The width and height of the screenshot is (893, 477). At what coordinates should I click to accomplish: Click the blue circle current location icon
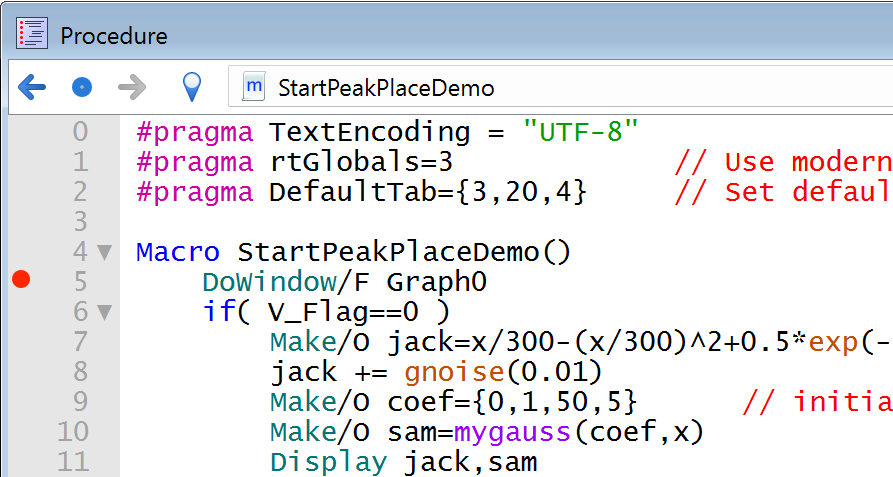click(x=82, y=88)
